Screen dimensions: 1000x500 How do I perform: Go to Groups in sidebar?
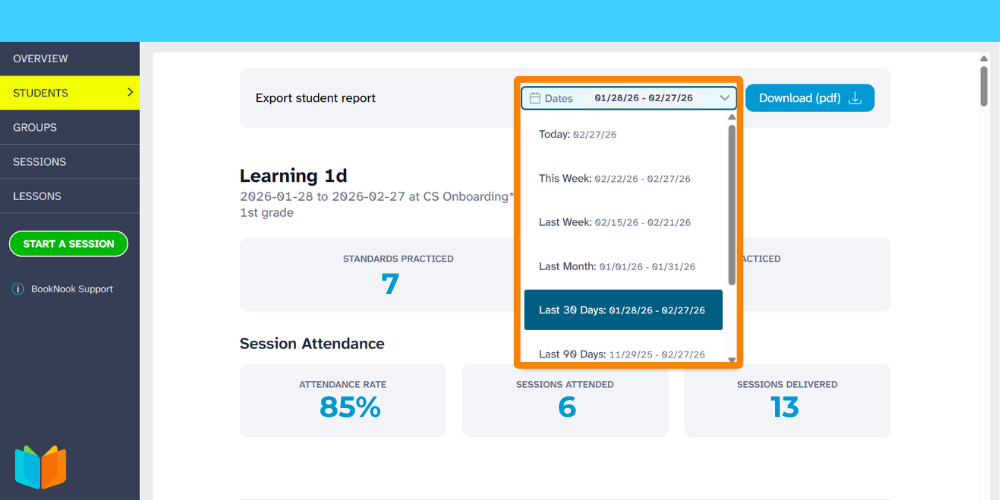coord(70,128)
